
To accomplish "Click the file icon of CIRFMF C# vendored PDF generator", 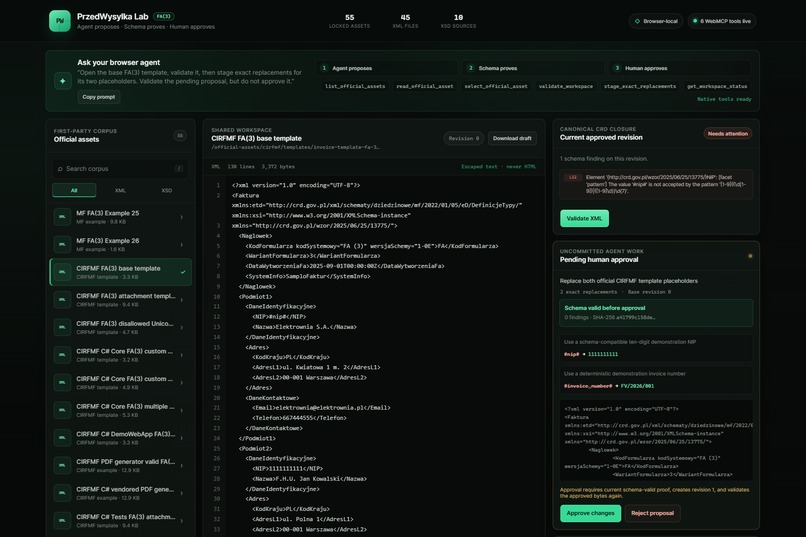I will [62, 493].
